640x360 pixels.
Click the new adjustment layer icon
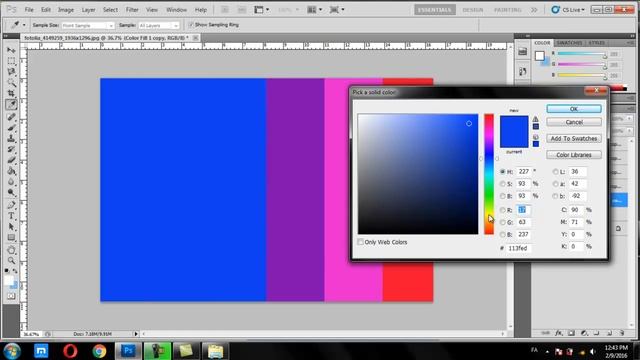click(584, 333)
